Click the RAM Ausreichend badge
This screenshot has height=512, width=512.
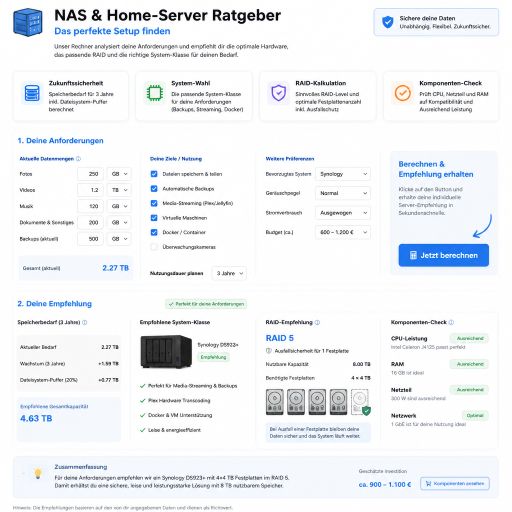[x=469, y=364]
